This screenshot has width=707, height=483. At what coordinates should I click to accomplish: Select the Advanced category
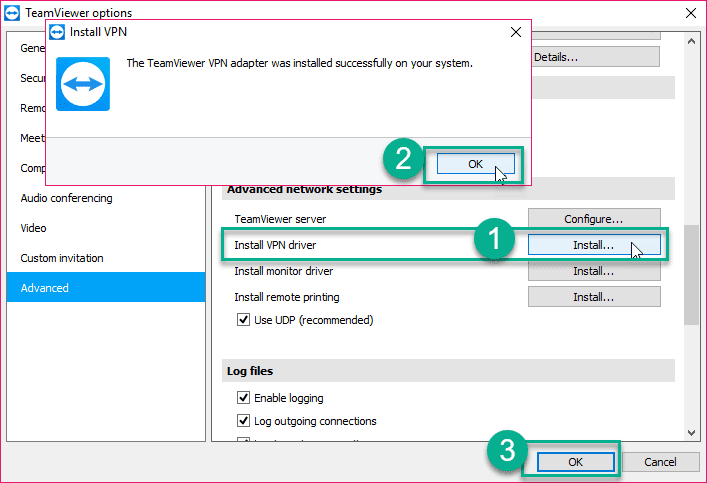[106, 287]
